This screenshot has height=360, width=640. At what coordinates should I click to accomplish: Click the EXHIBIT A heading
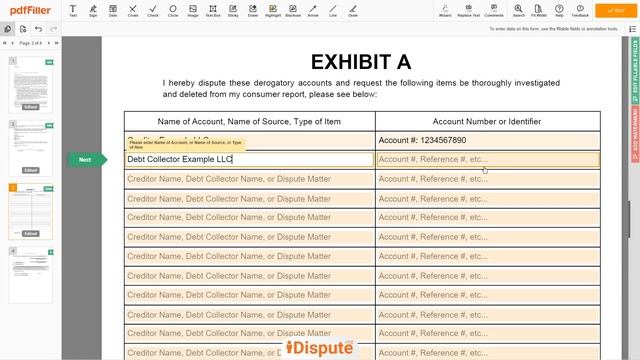(361, 62)
